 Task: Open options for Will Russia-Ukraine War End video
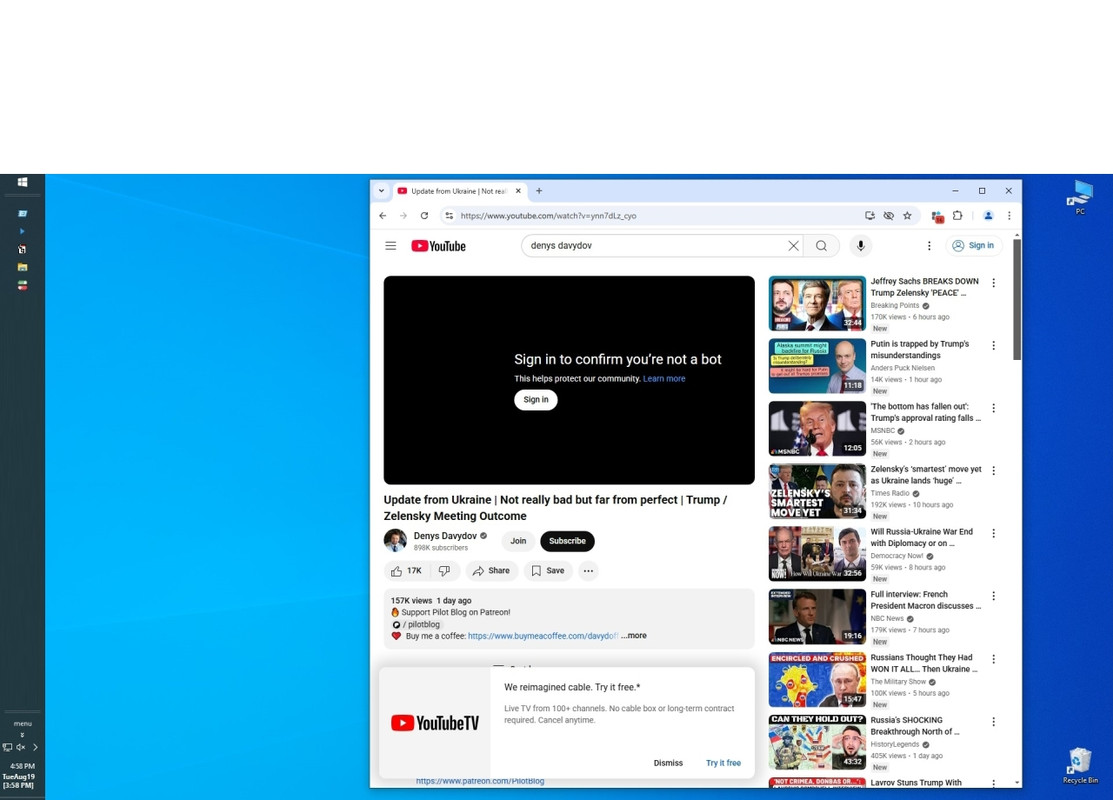pos(994,533)
